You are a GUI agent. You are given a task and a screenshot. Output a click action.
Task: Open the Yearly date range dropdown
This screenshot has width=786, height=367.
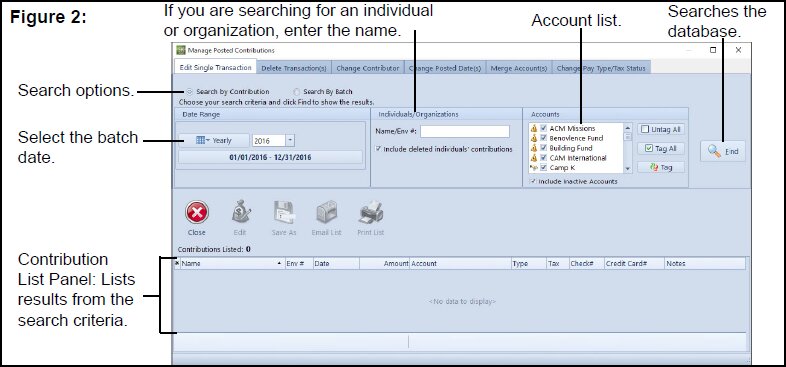click(214, 141)
